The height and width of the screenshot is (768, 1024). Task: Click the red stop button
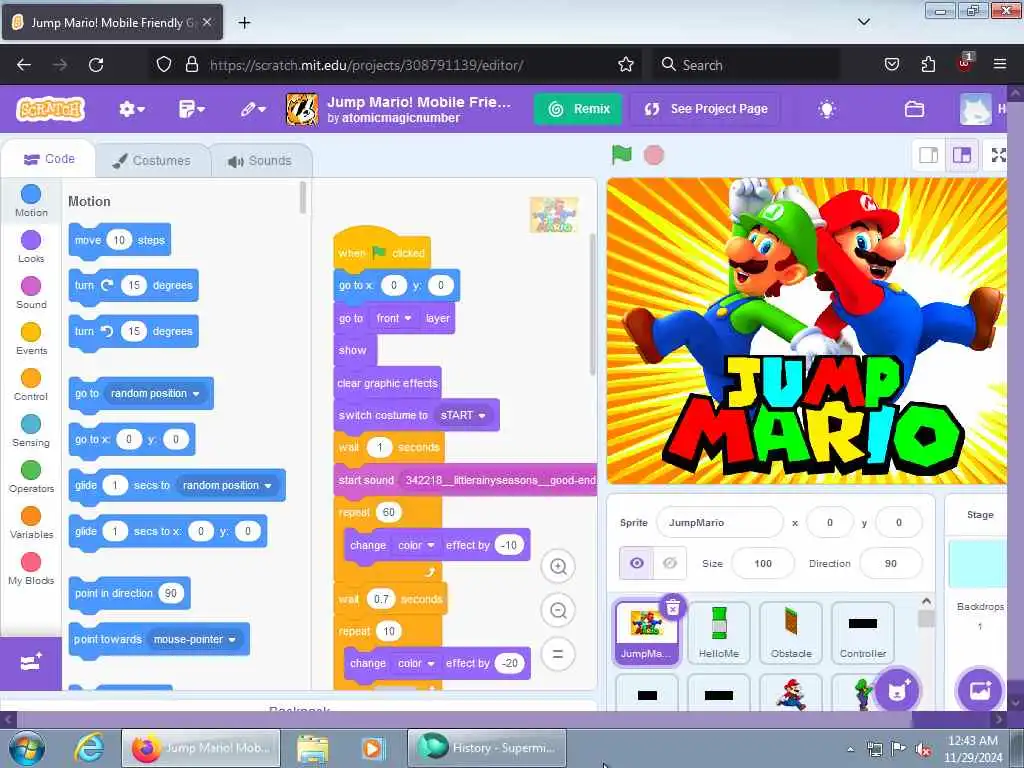654,155
